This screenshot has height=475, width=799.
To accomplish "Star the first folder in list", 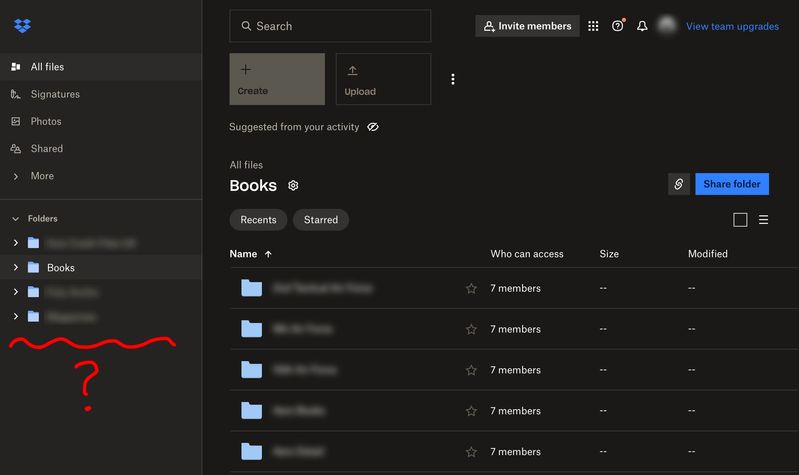I will [x=471, y=289].
